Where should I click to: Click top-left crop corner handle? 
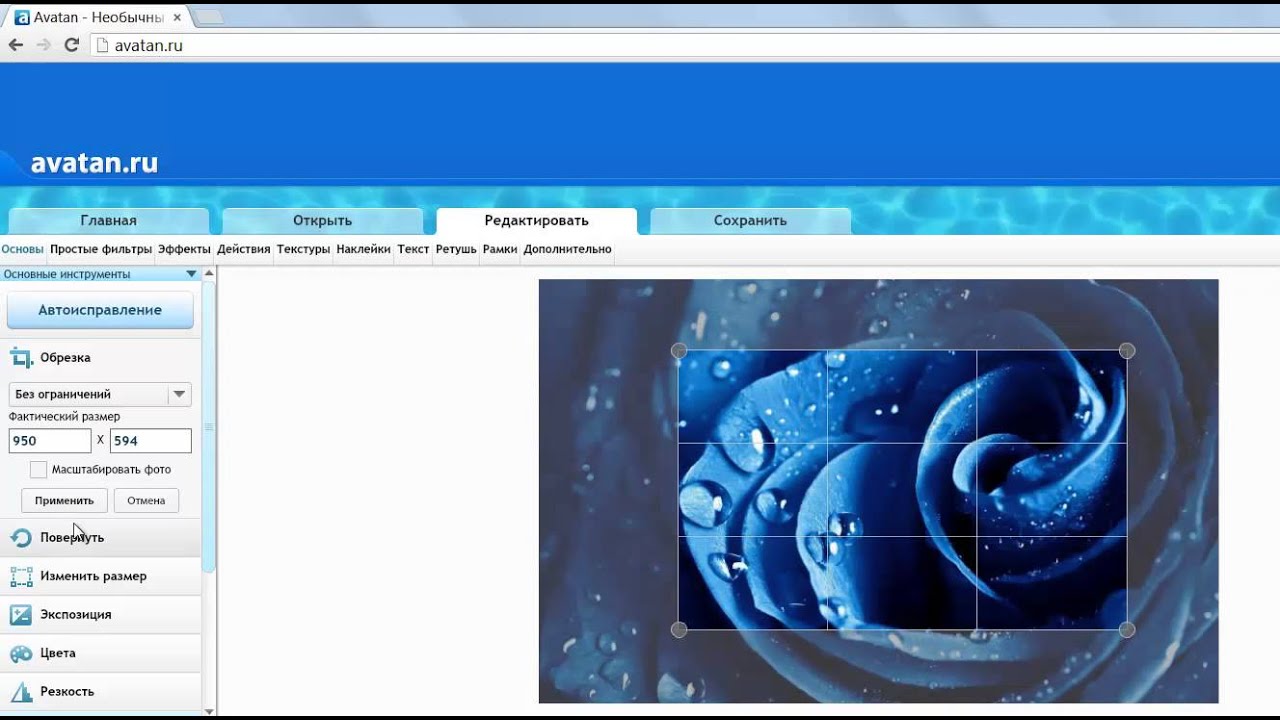pyautogui.click(x=679, y=351)
